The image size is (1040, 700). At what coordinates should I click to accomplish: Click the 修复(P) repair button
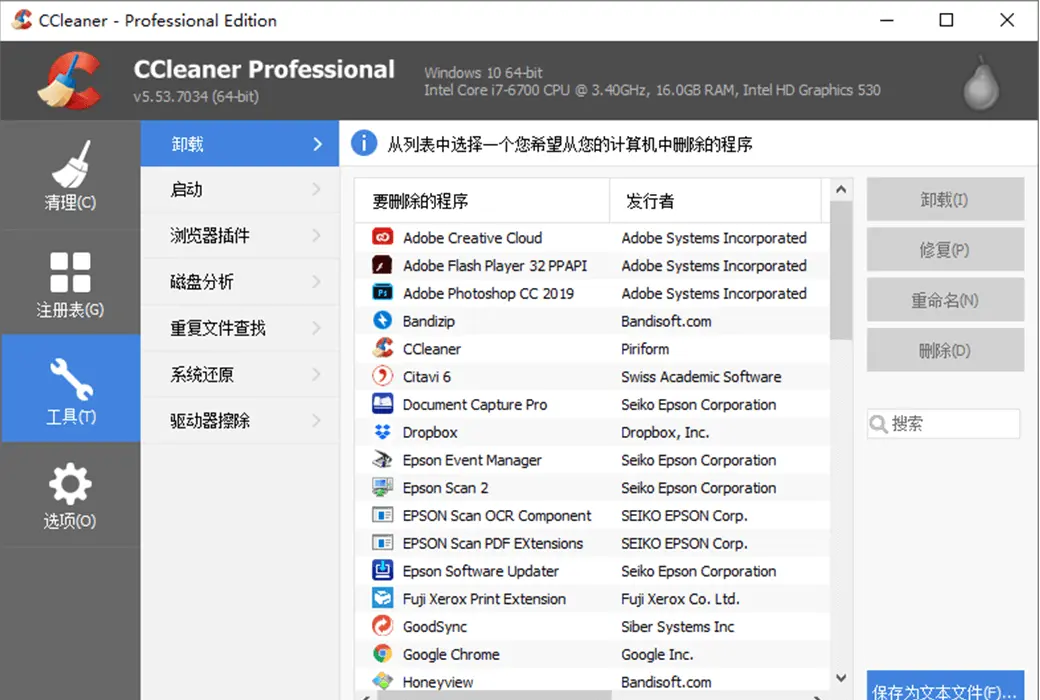(x=945, y=249)
